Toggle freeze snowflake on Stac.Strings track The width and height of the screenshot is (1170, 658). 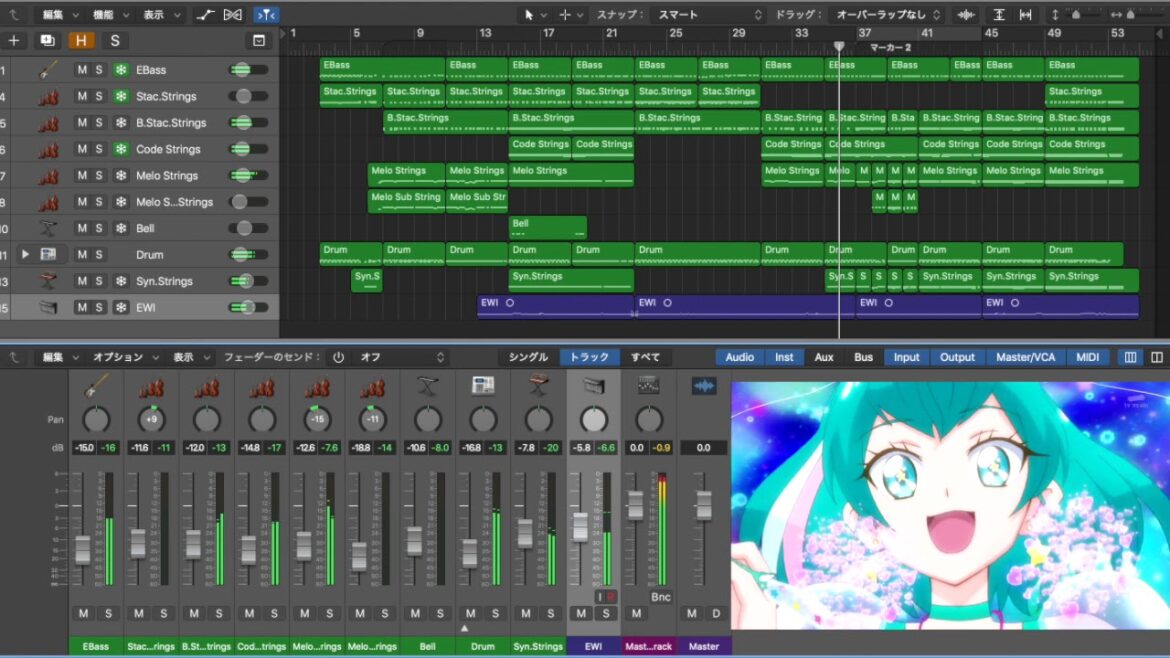point(121,97)
